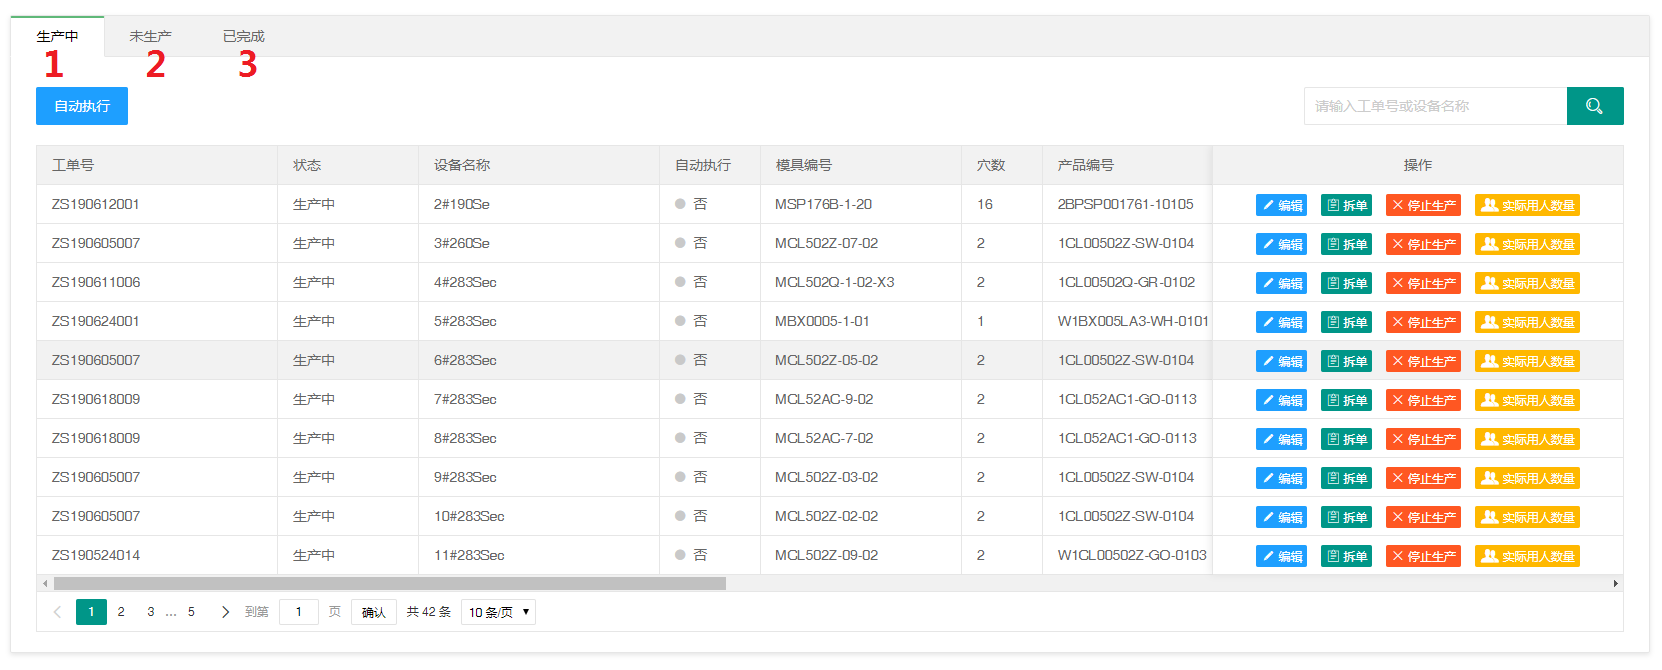Click 实际用人数量 for device 5#283Sec
Screen dimensions: 1662x670
click(1527, 322)
